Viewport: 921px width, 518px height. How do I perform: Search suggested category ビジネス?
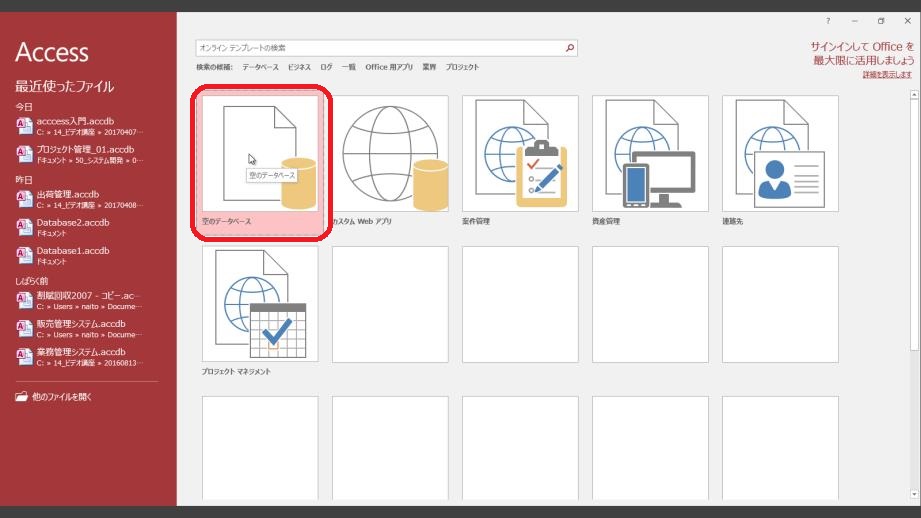coord(299,67)
